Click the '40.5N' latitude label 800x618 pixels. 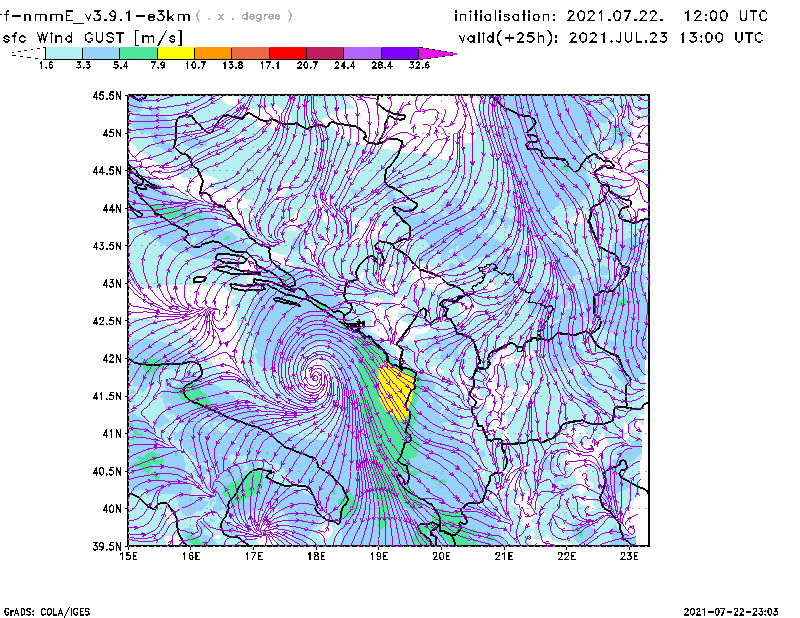click(107, 472)
